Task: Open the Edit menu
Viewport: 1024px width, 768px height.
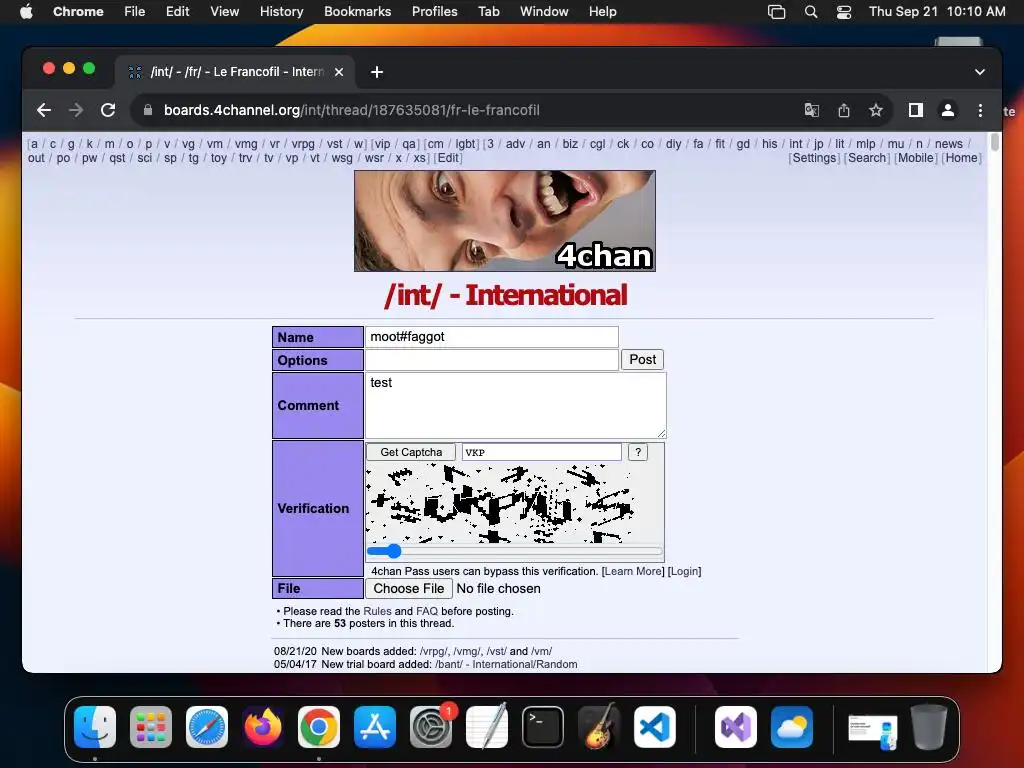Action: click(177, 11)
